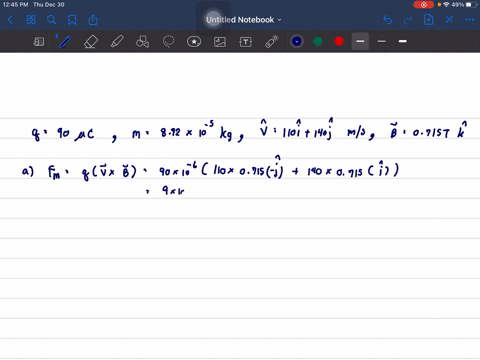The image size is (480, 360).
Task: Redo the last undone stroke
Action: click(408, 20)
